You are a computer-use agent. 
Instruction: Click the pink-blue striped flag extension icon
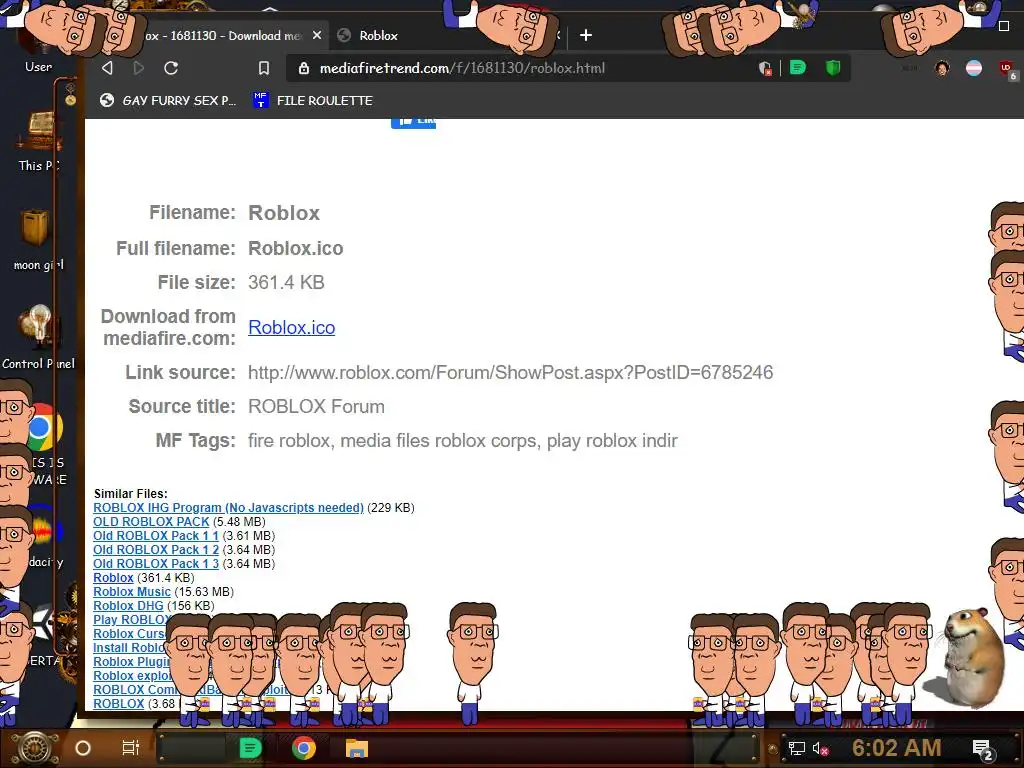(x=974, y=68)
